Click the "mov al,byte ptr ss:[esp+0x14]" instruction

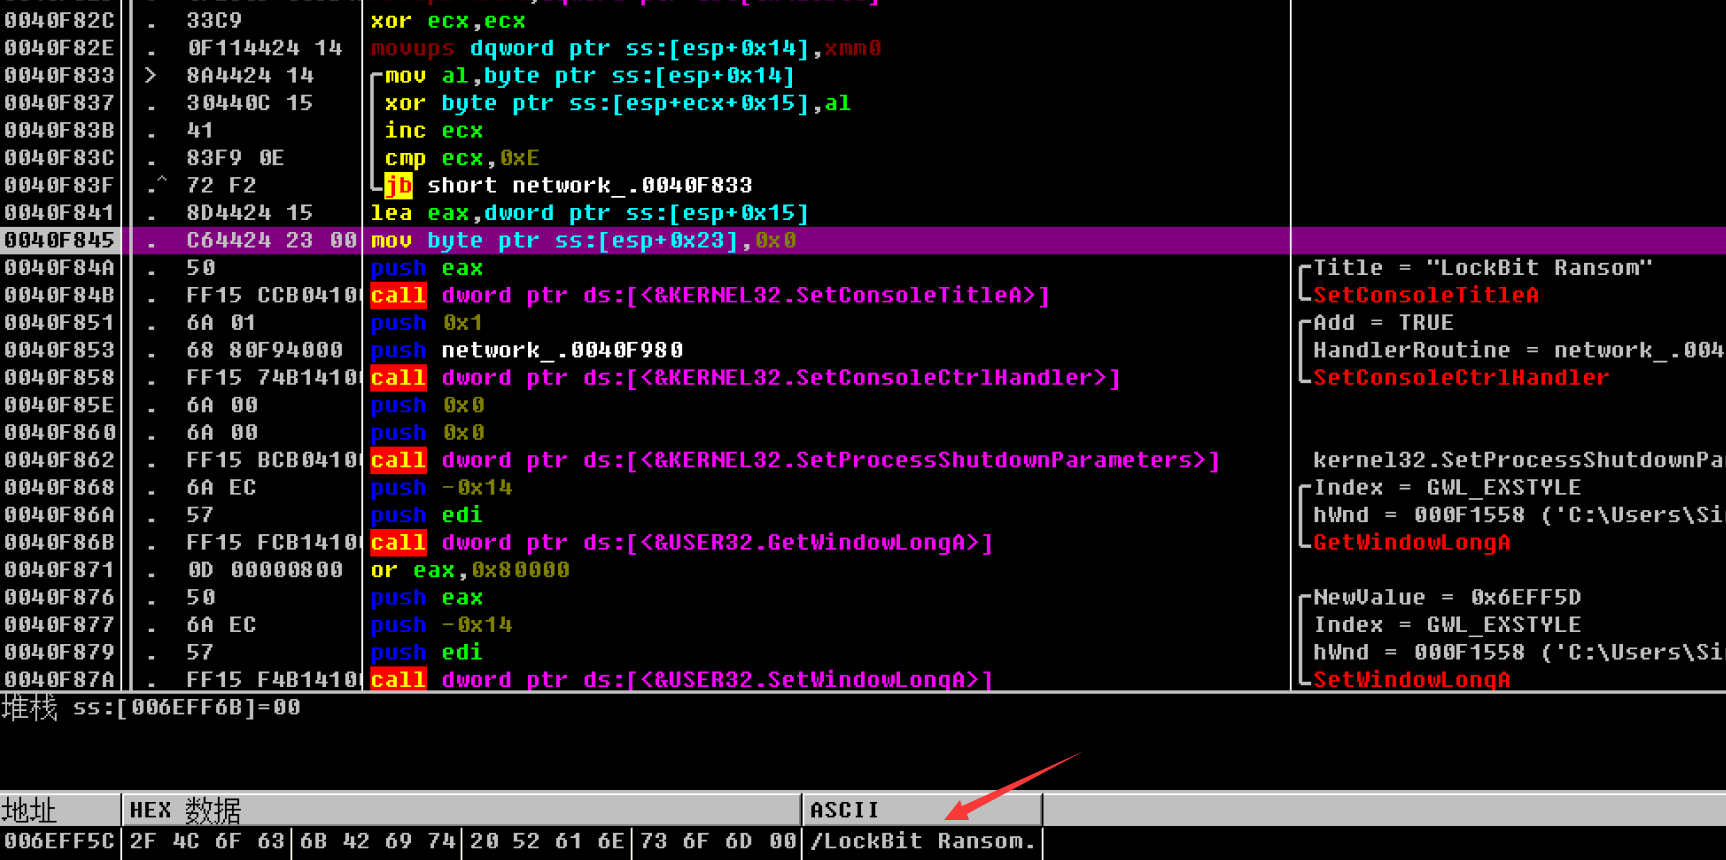coord(590,75)
